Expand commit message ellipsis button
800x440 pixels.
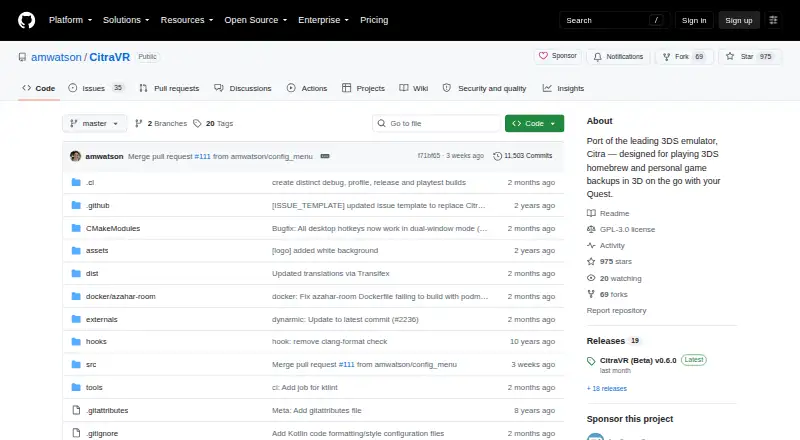pyautogui.click(x=325, y=156)
